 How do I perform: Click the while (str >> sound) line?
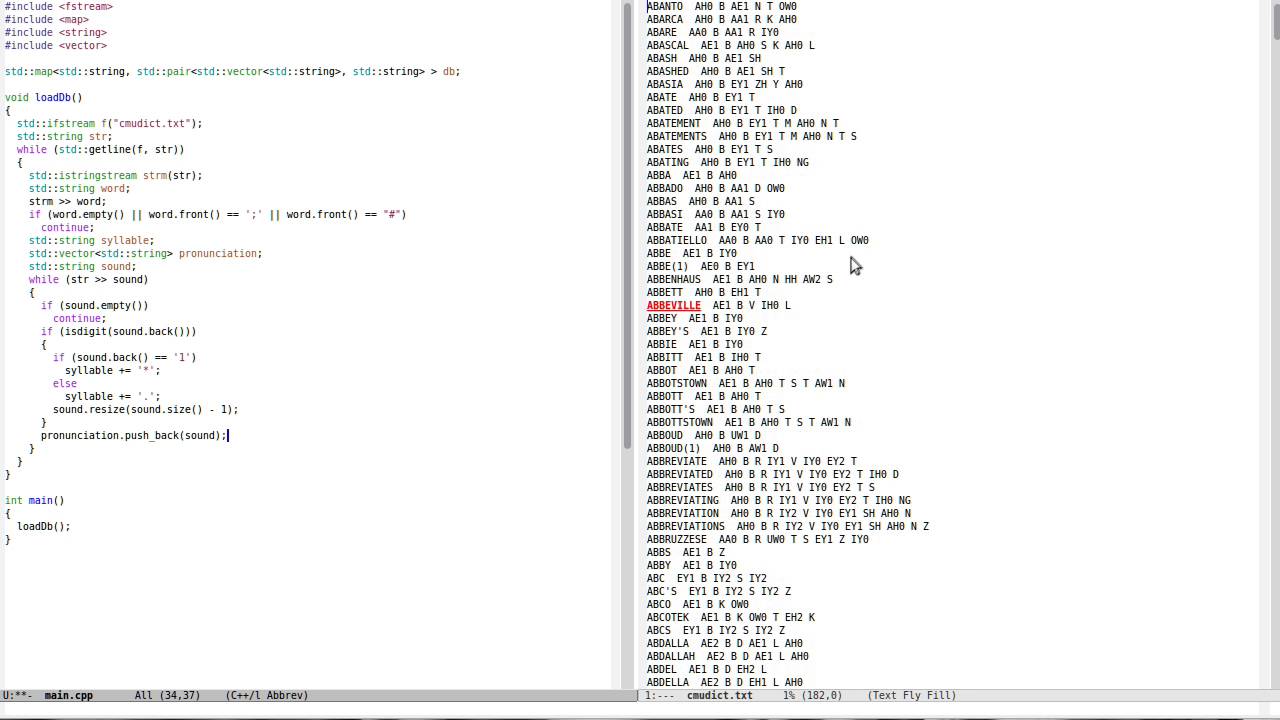[x=89, y=279]
